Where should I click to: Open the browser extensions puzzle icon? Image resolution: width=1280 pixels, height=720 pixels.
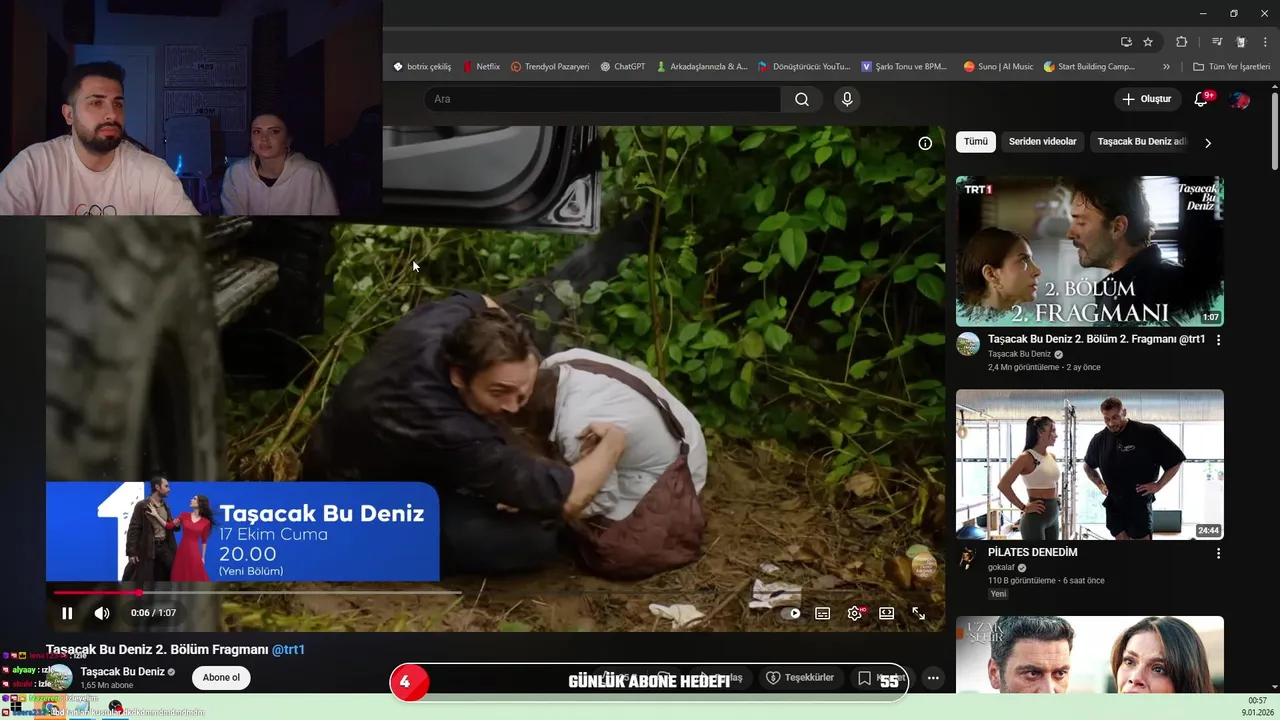click(x=1181, y=42)
